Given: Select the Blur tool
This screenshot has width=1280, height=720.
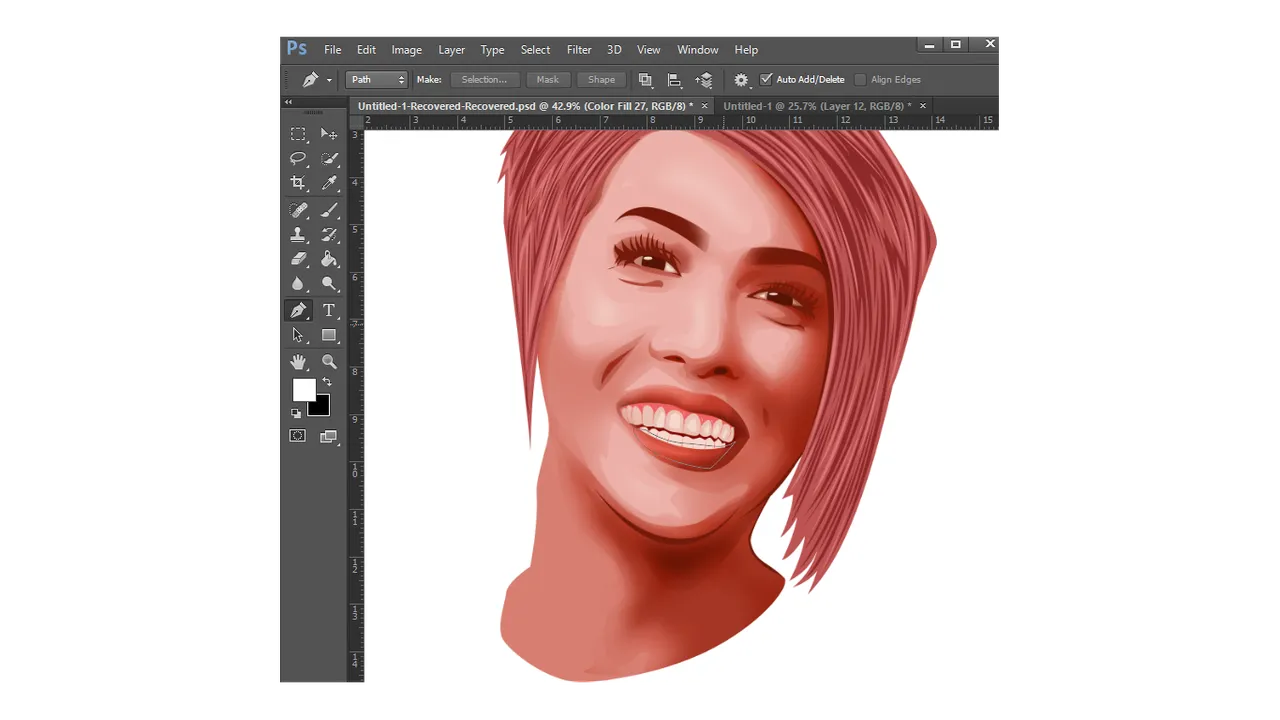Looking at the screenshot, I should point(298,284).
